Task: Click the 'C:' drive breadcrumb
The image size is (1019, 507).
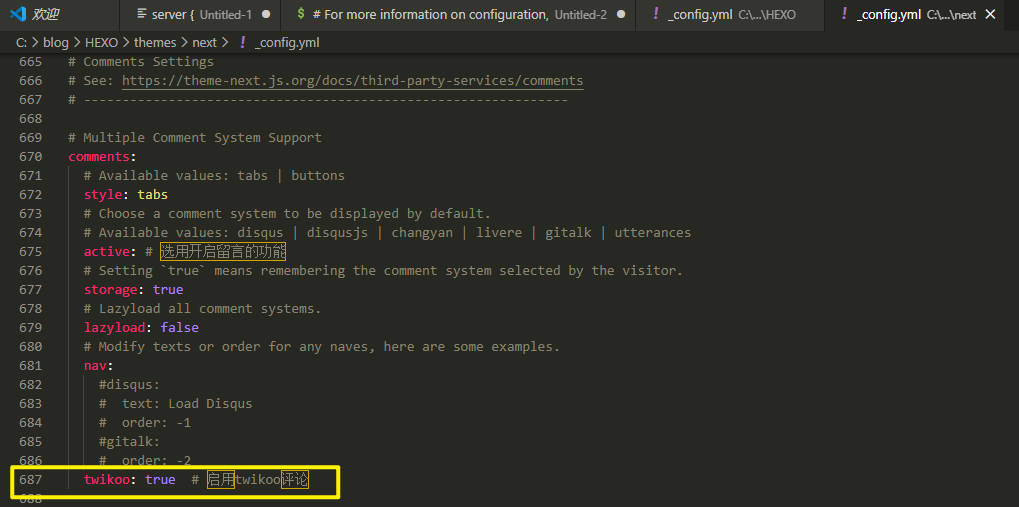Action: coord(21,43)
